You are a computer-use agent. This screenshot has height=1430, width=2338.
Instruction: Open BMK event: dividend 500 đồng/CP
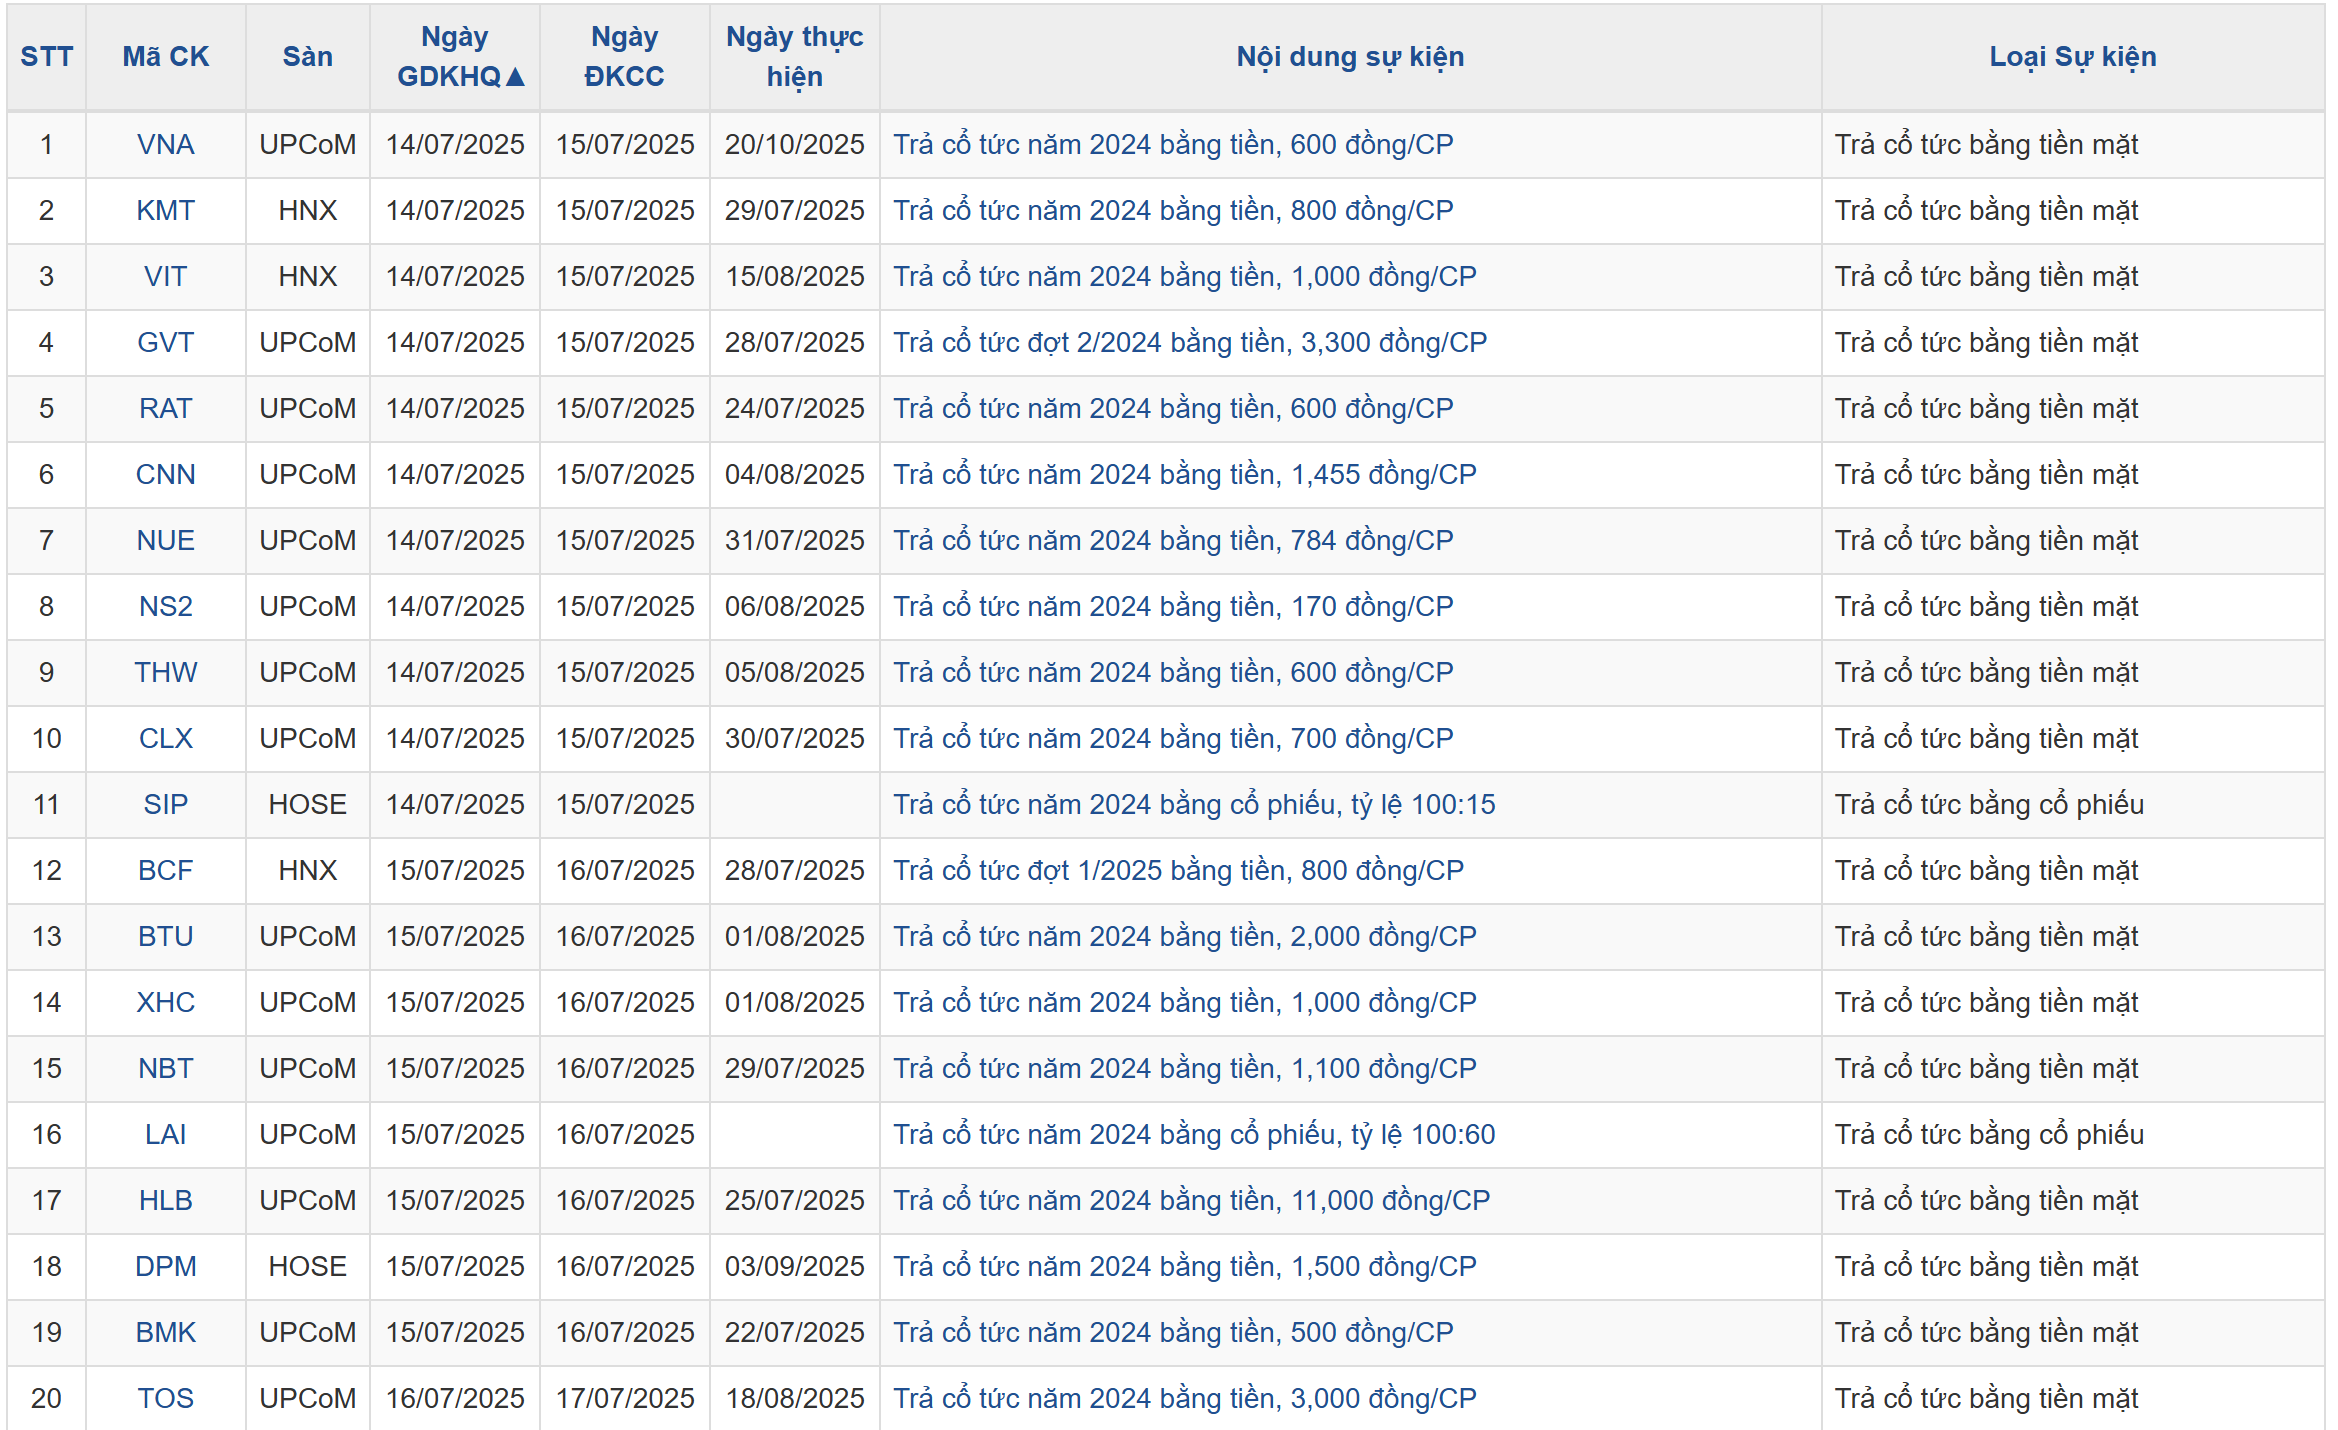1173,1333
